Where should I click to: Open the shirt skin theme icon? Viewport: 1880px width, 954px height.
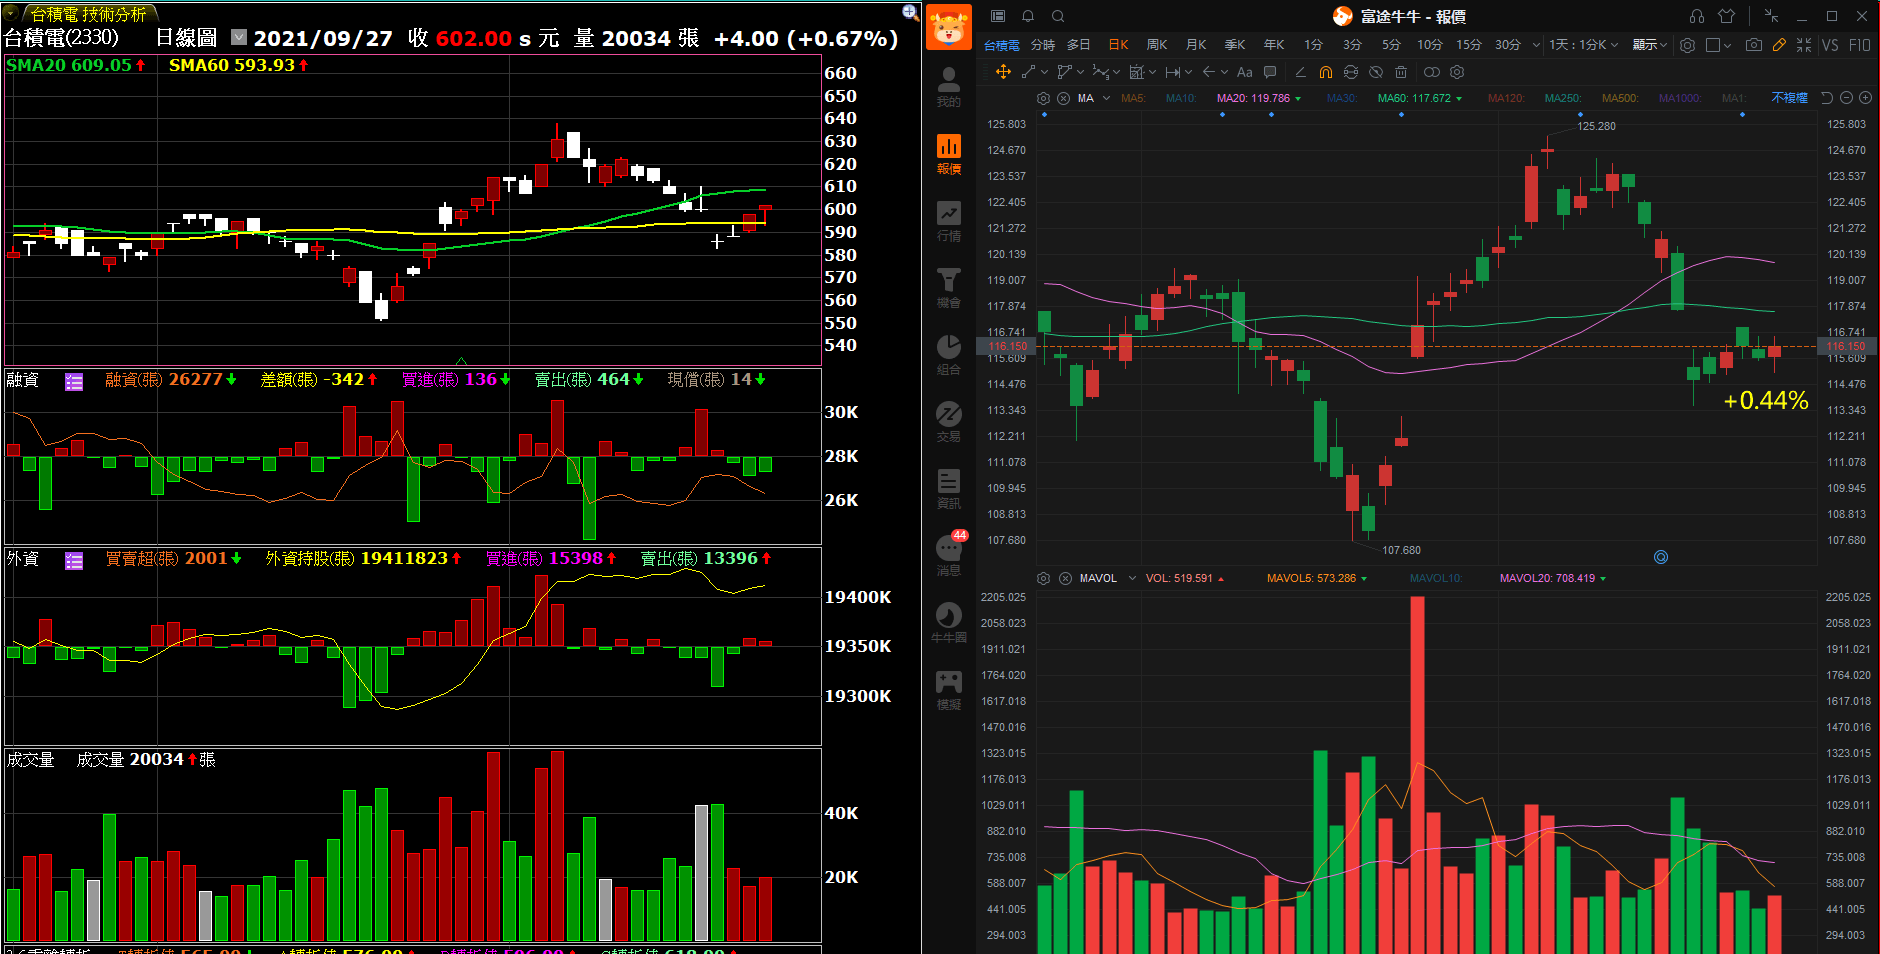pos(1726,16)
